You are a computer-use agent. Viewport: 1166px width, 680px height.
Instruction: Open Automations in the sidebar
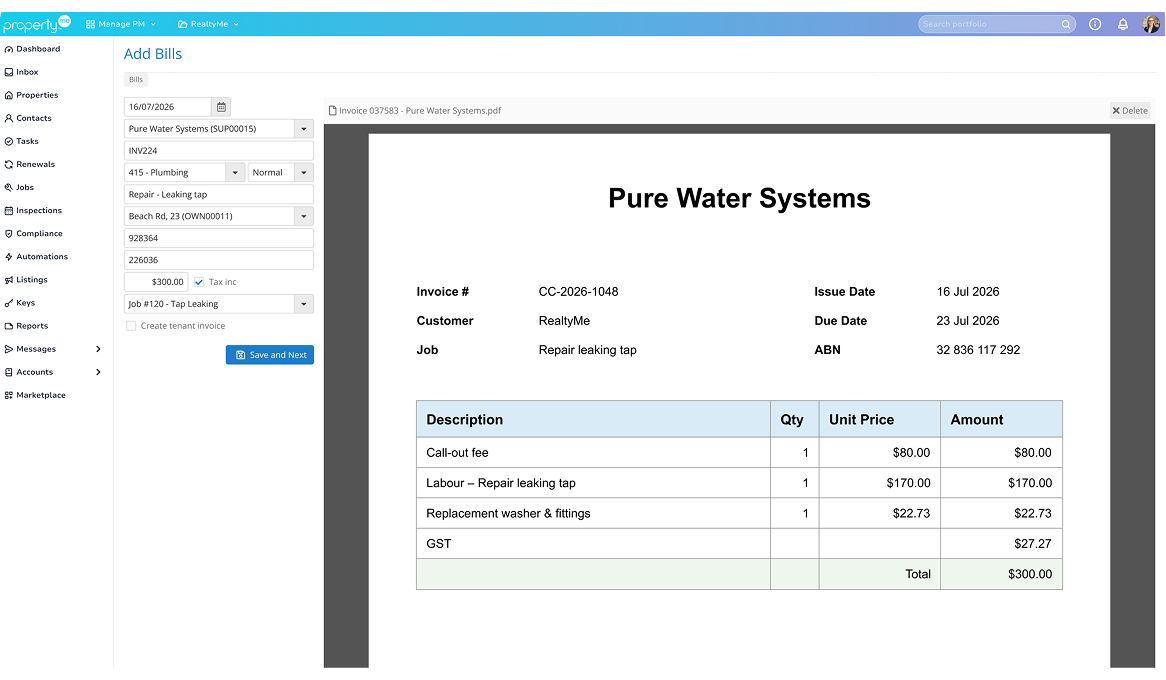36,257
